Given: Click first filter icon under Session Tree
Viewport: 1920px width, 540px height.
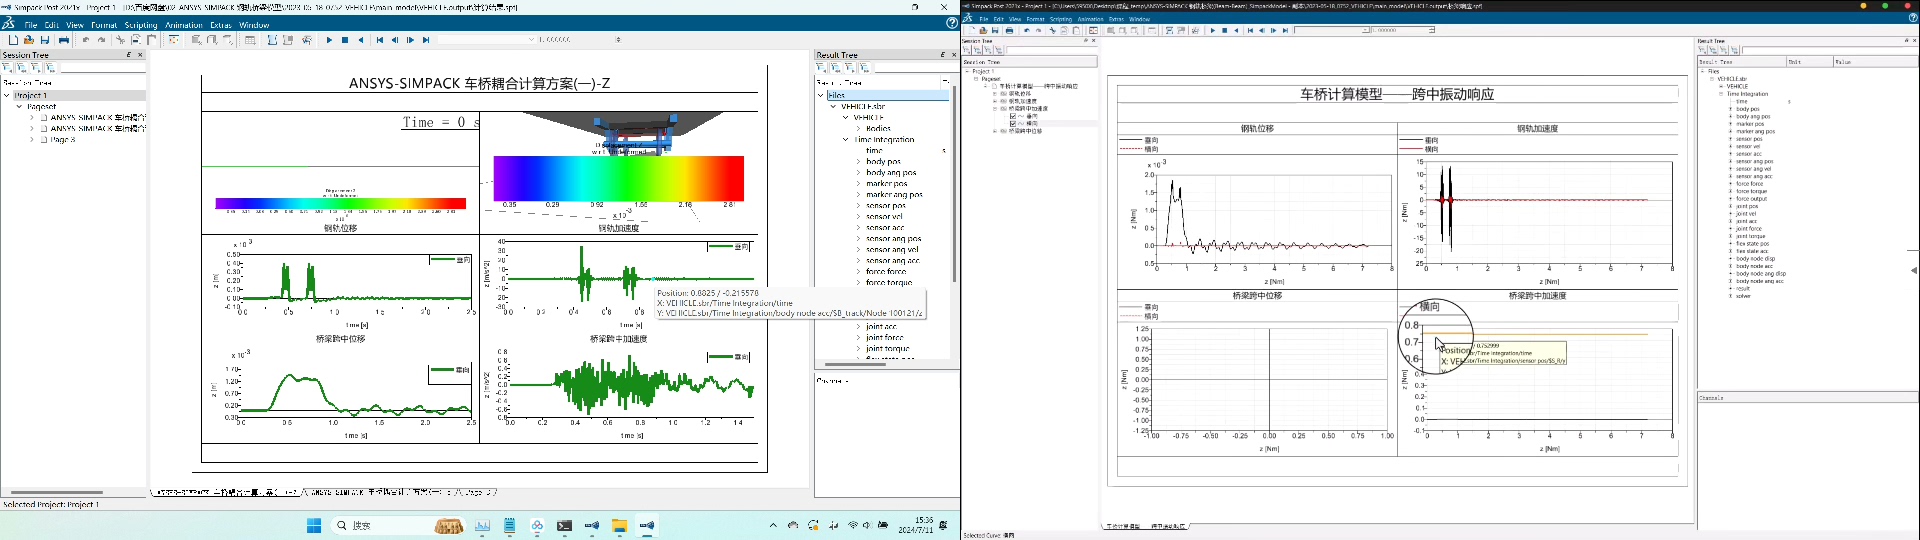Looking at the screenshot, I should click(x=7, y=68).
